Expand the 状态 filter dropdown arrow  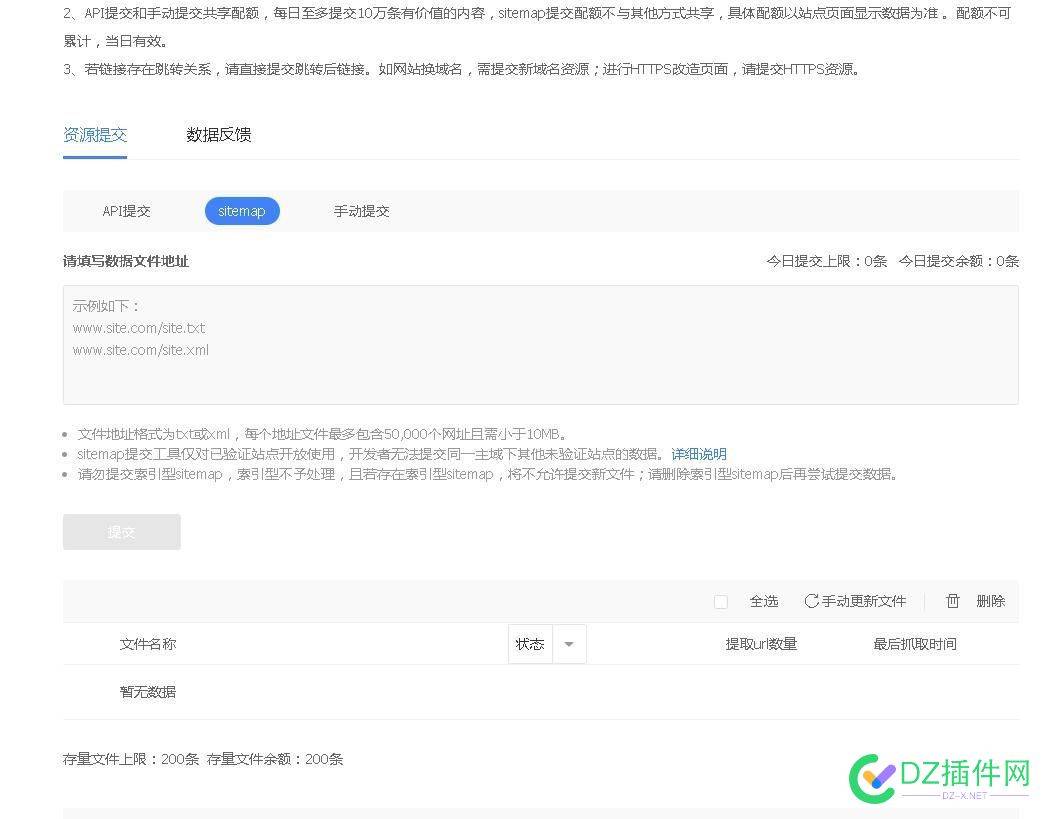569,644
